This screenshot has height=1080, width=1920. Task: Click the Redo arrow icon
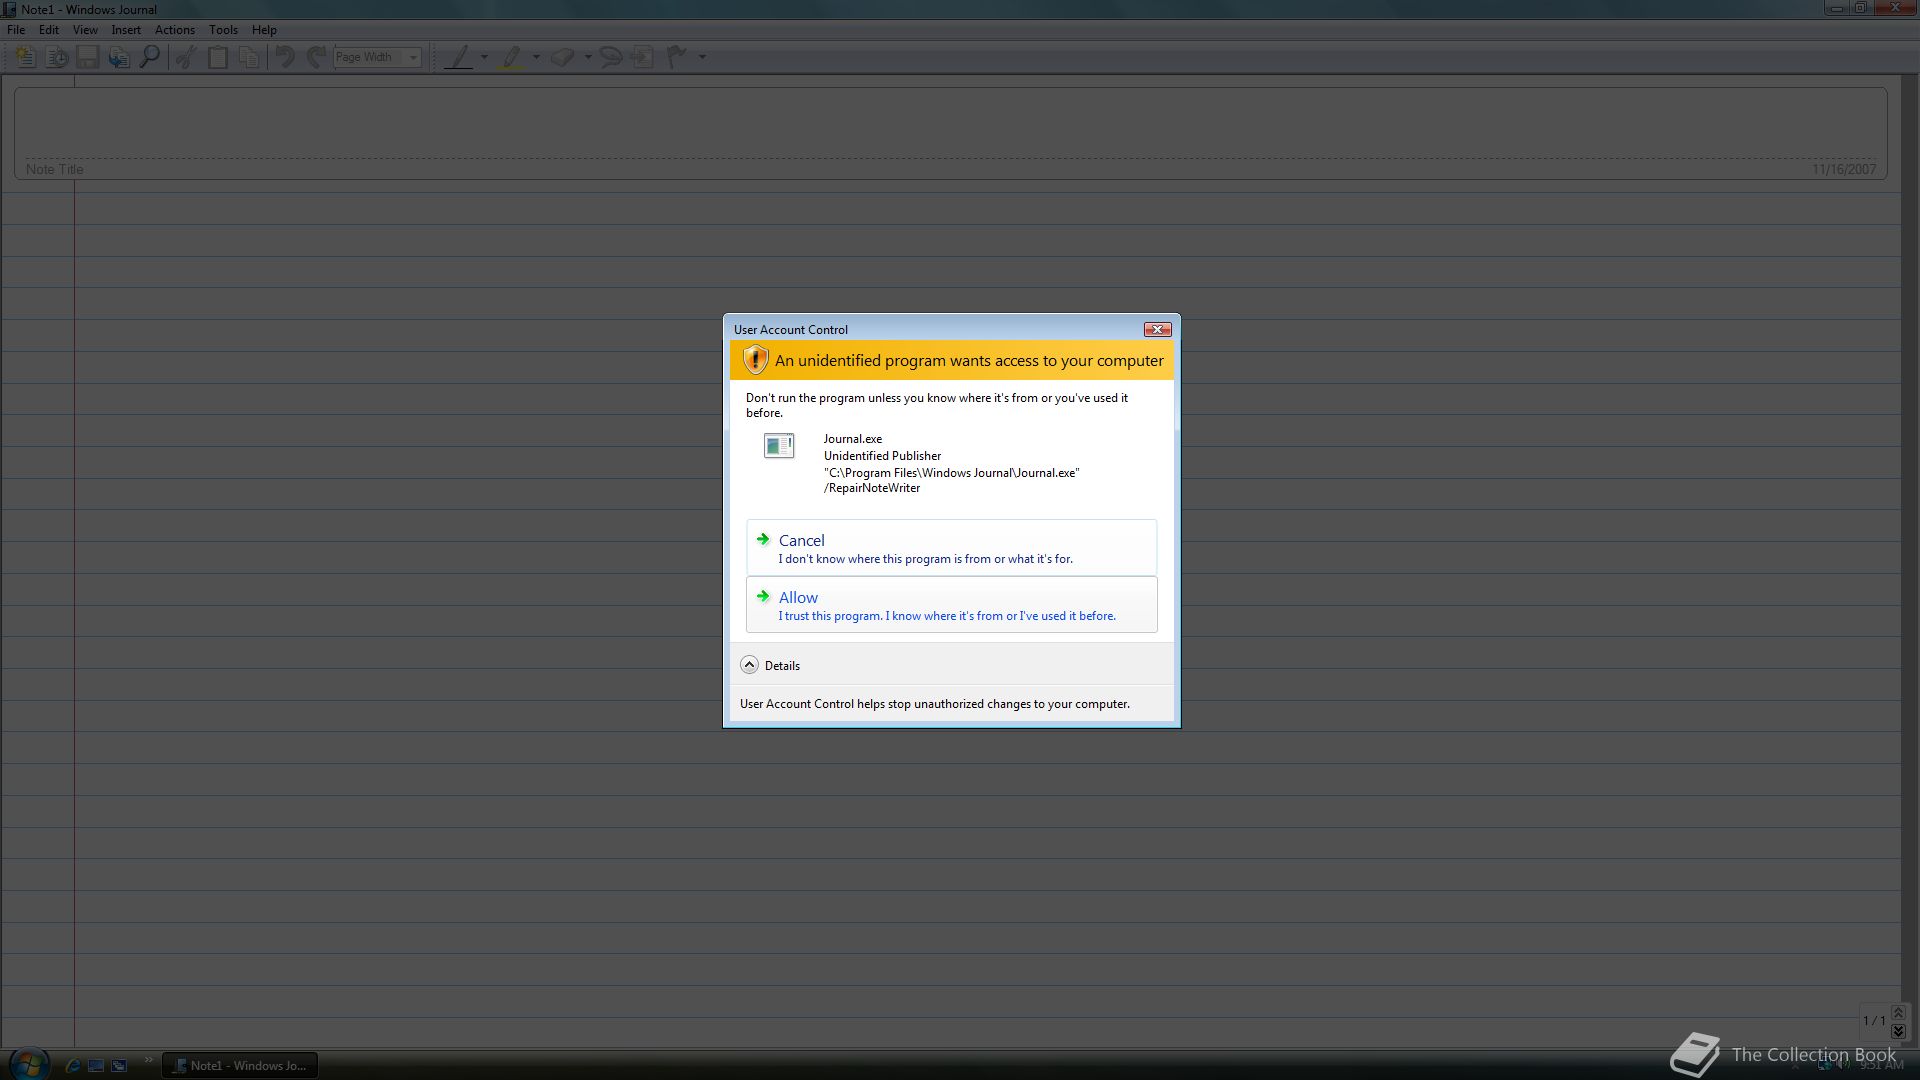click(x=316, y=57)
